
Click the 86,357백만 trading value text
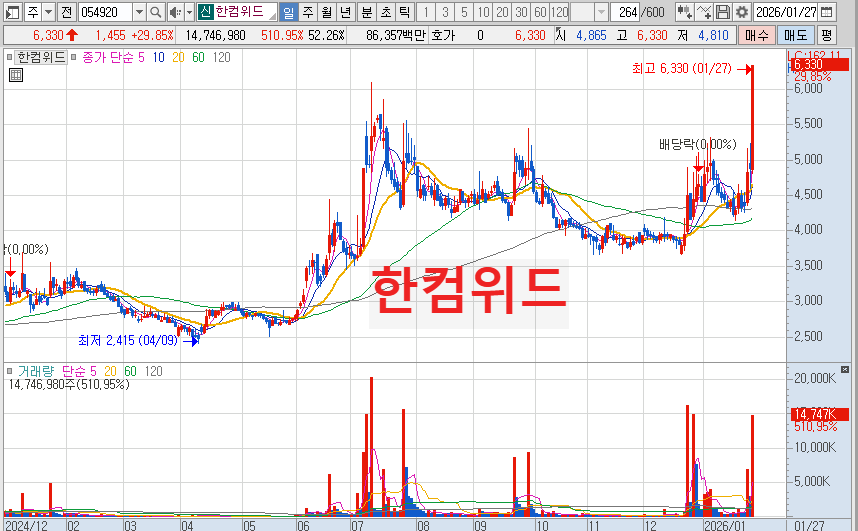click(396, 36)
